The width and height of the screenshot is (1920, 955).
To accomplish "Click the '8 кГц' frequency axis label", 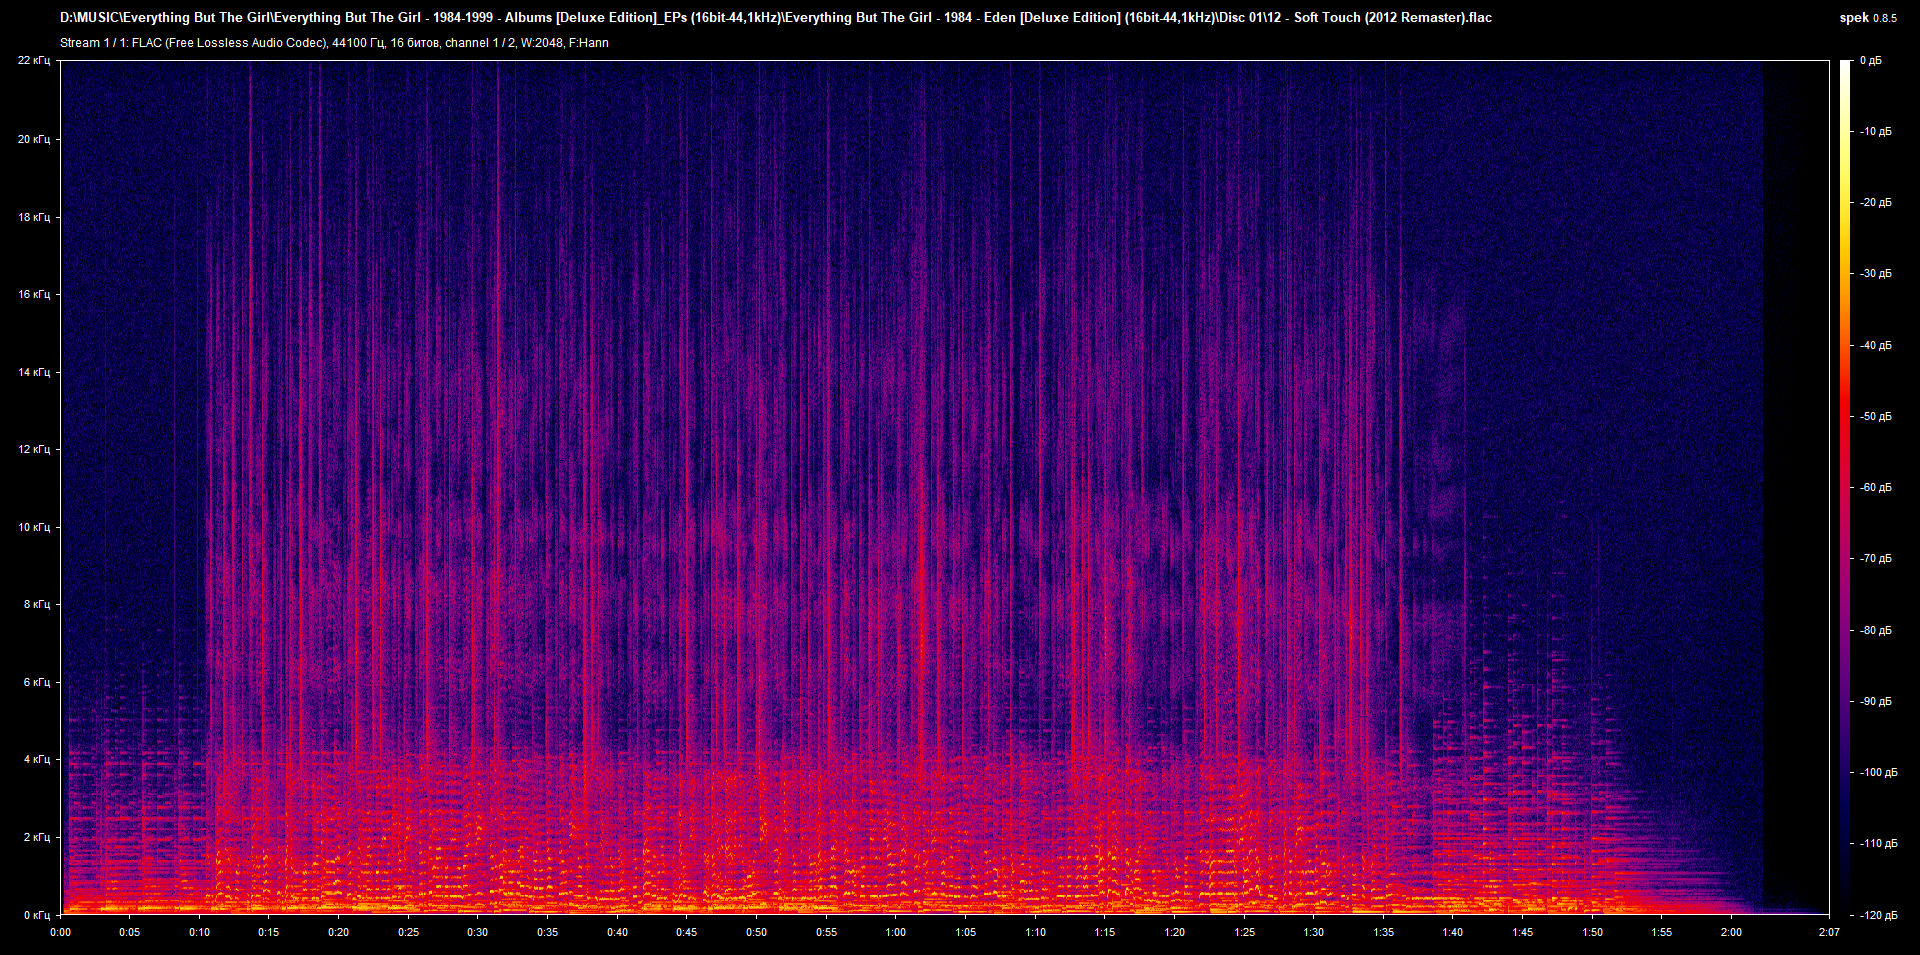I will [x=37, y=604].
